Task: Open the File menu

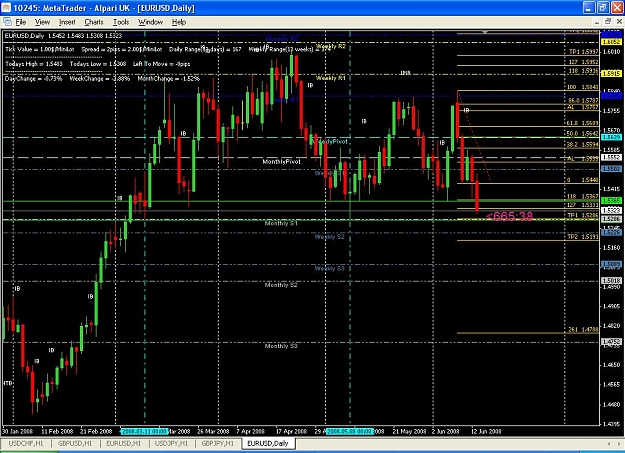Action: [20, 22]
